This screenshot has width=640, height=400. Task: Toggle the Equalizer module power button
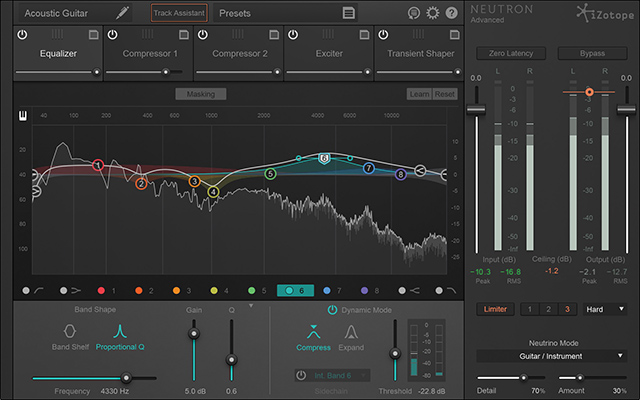[x=24, y=34]
